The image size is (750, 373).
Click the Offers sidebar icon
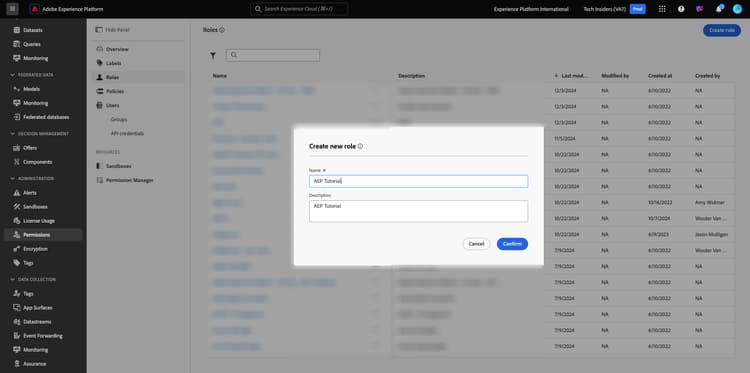pos(17,148)
